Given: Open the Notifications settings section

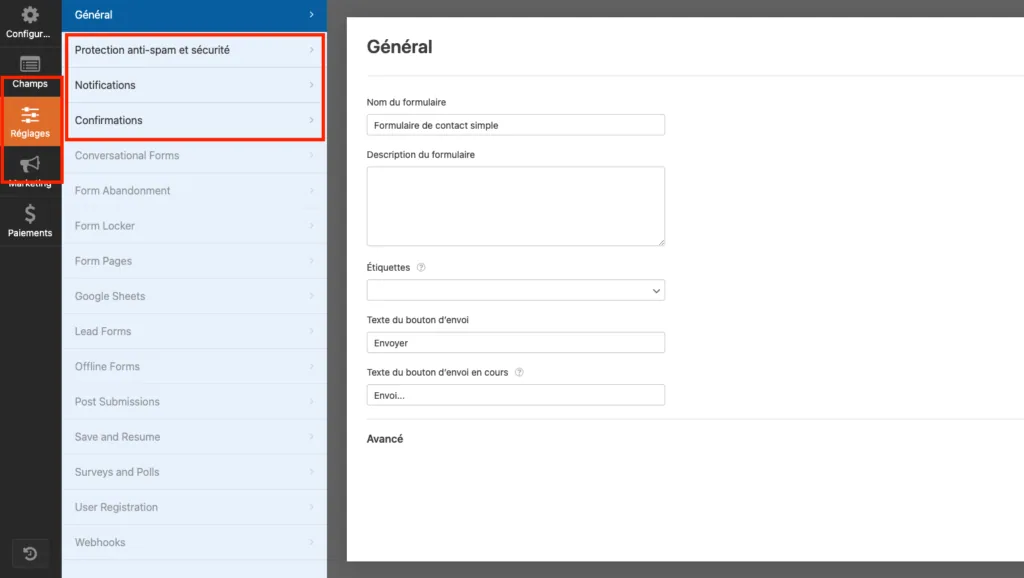Looking at the screenshot, I should click(194, 85).
